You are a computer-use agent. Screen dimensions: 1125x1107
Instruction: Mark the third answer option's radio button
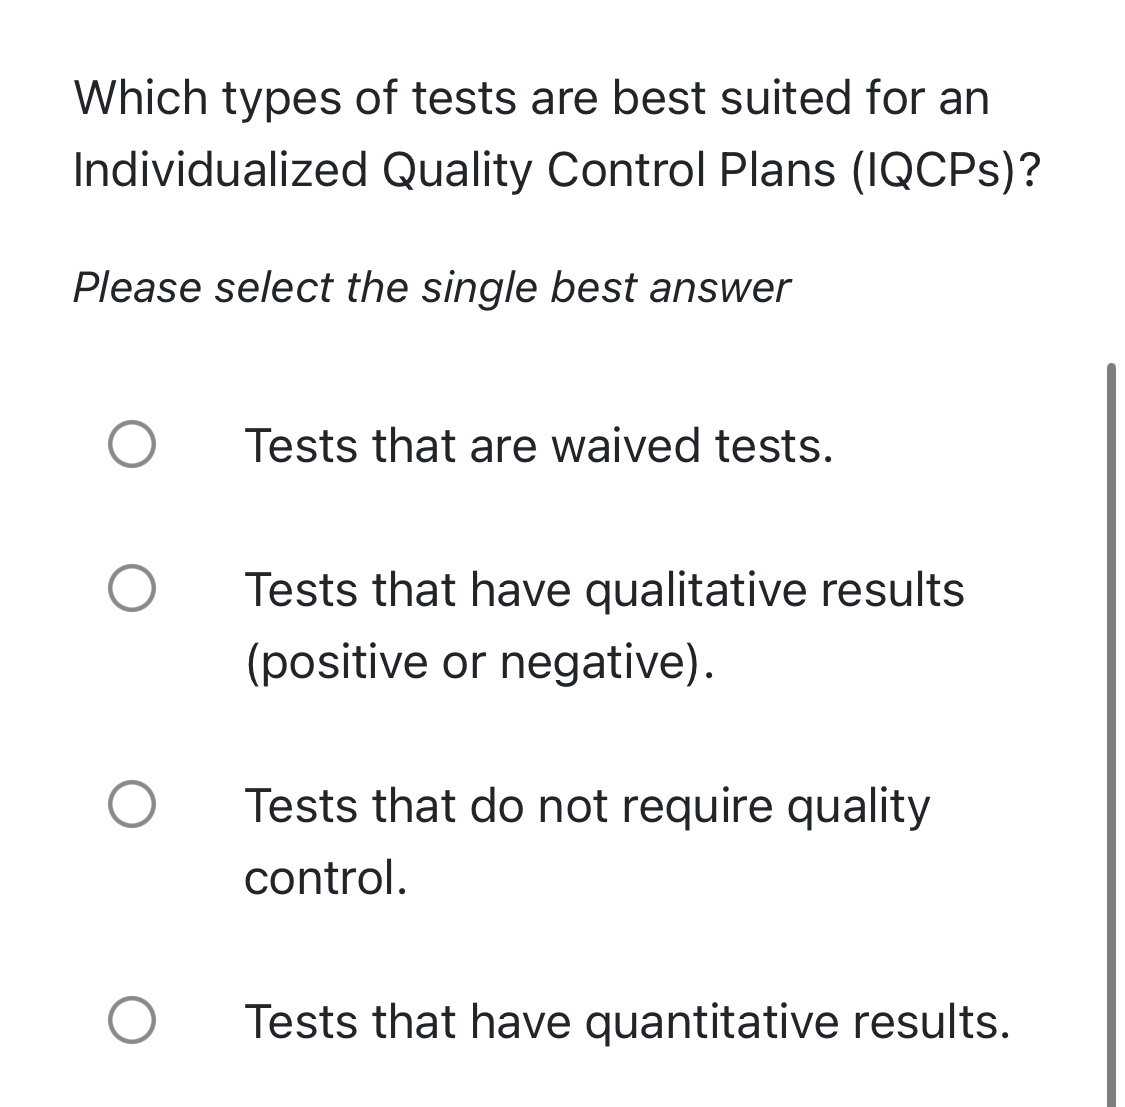click(x=133, y=804)
